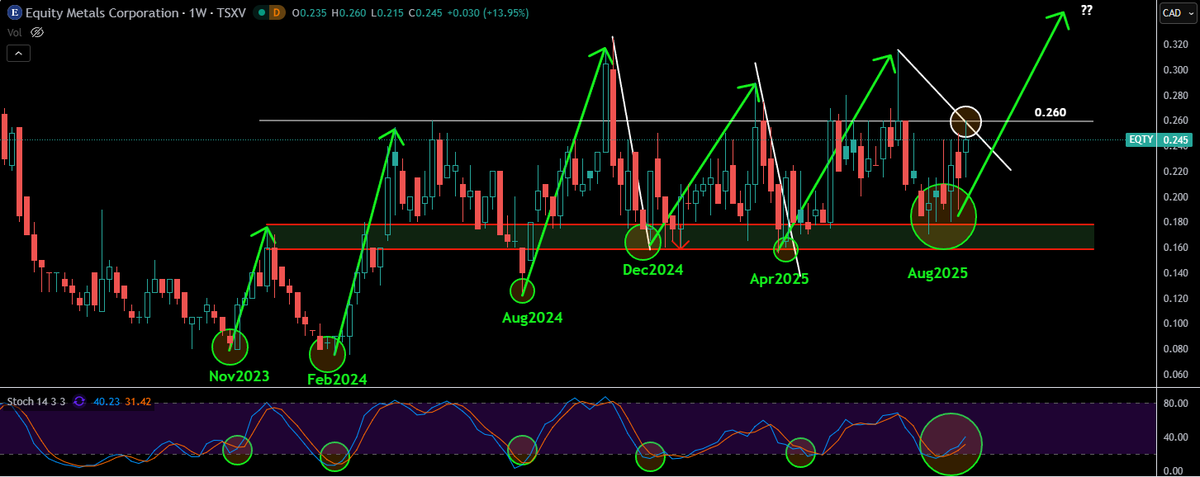Click the Nov2023 text annotation
This screenshot has height=477, width=1200.
tap(241, 376)
